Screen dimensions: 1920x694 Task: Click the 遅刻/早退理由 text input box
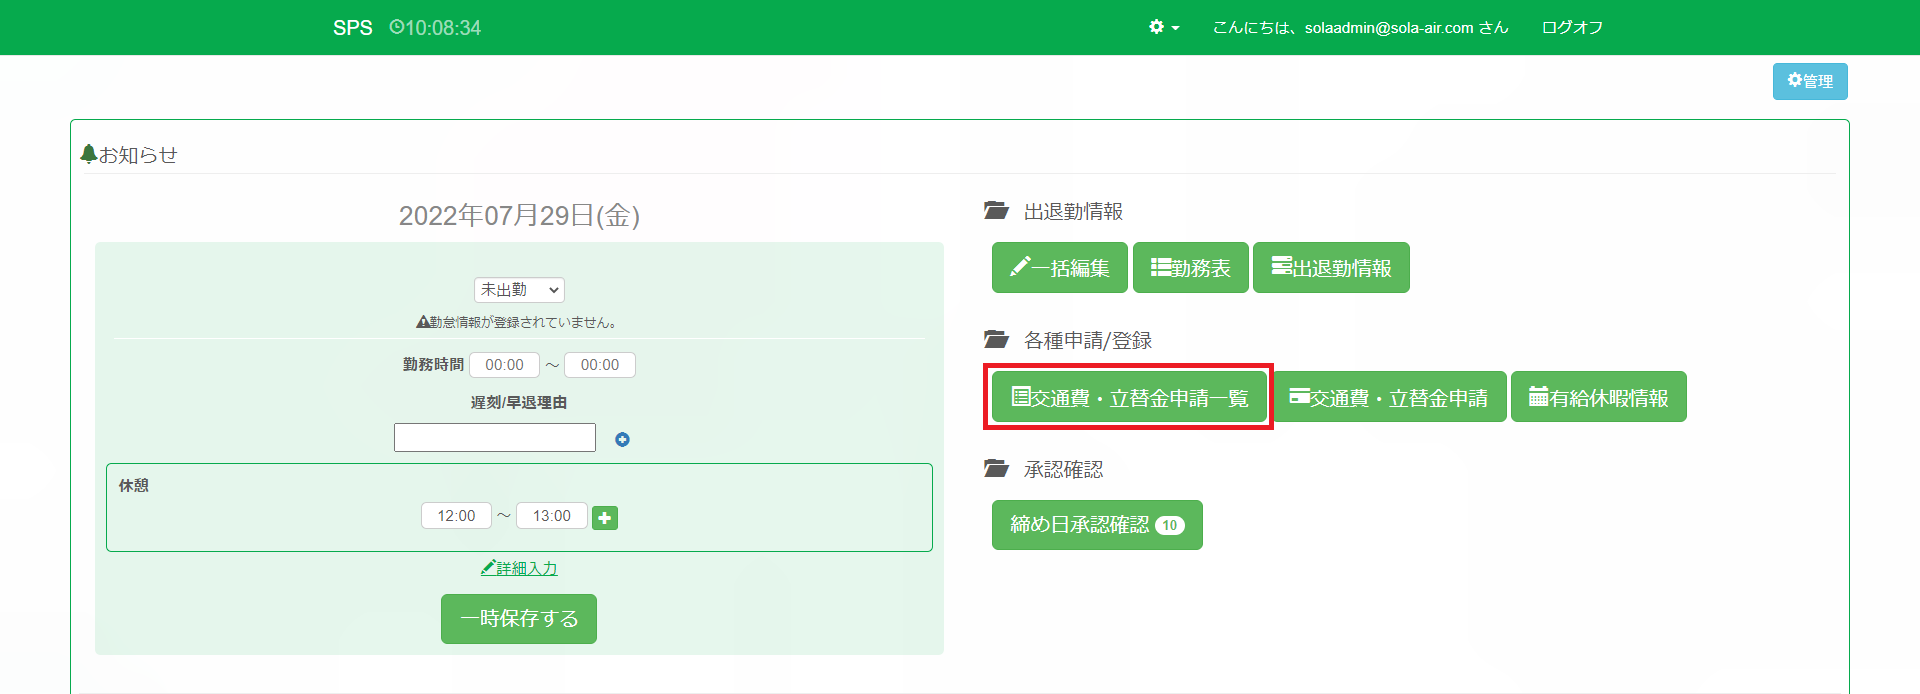tap(495, 438)
